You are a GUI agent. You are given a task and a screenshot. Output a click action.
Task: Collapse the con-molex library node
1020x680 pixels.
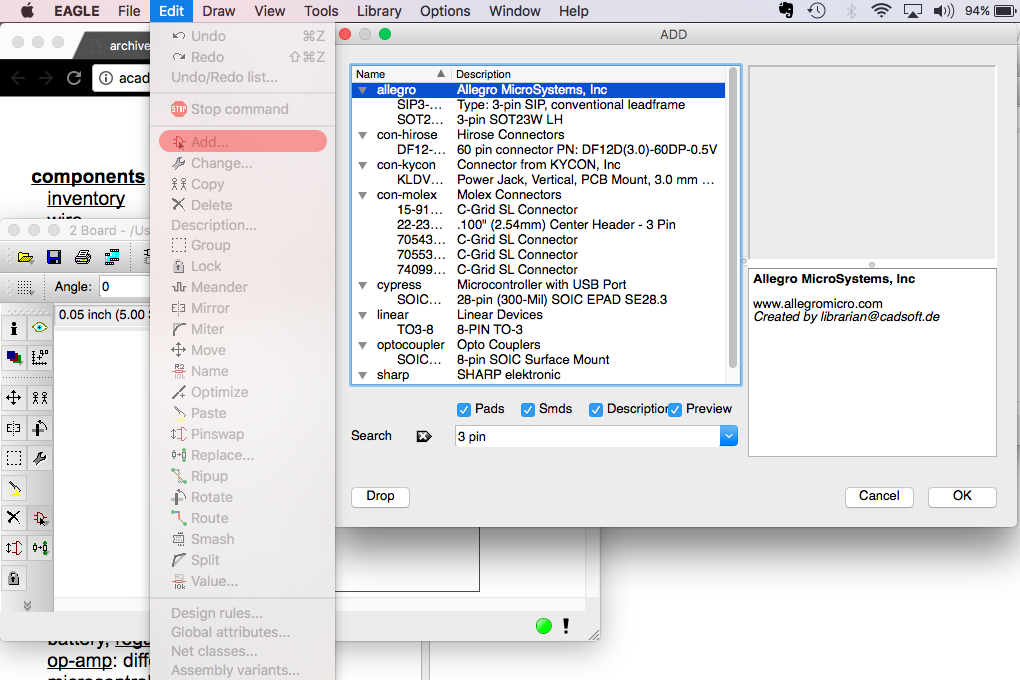point(362,195)
